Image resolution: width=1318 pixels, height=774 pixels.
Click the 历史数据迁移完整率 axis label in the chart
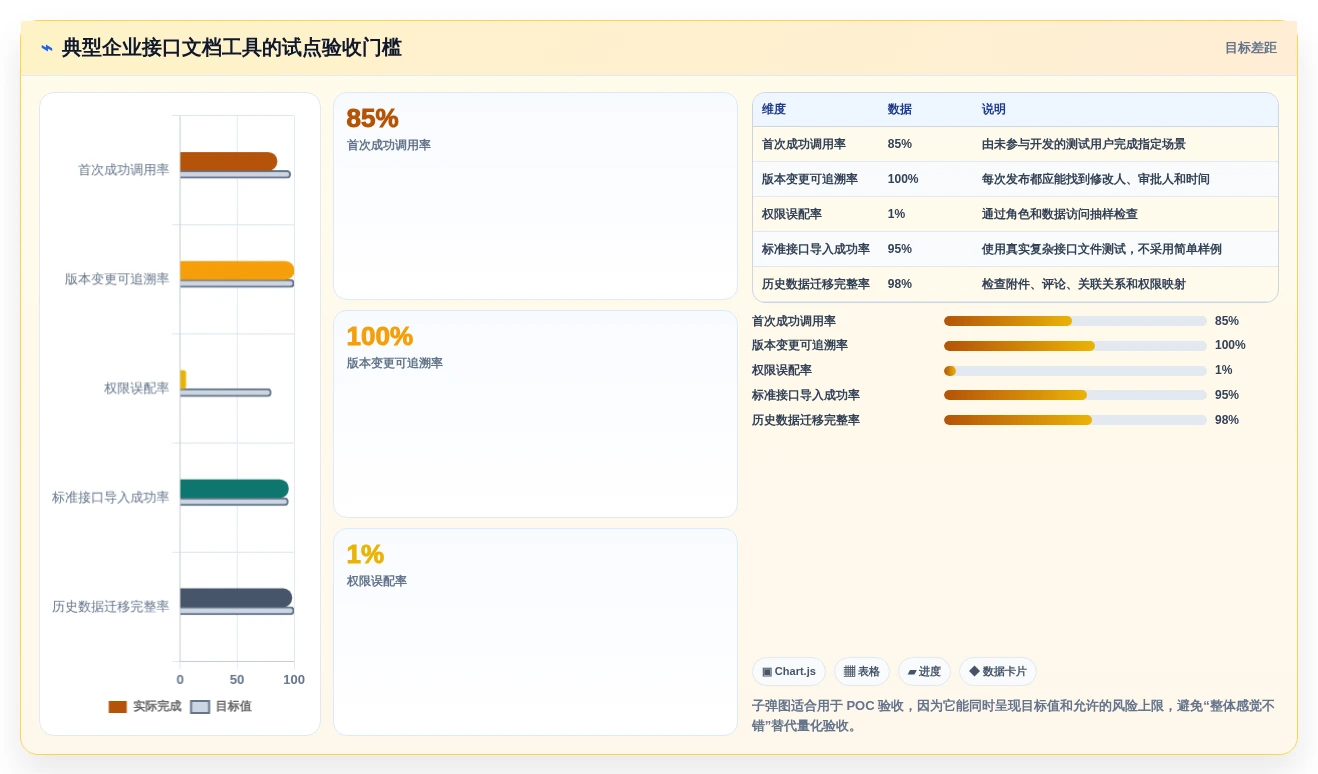pyautogui.click(x=111, y=606)
